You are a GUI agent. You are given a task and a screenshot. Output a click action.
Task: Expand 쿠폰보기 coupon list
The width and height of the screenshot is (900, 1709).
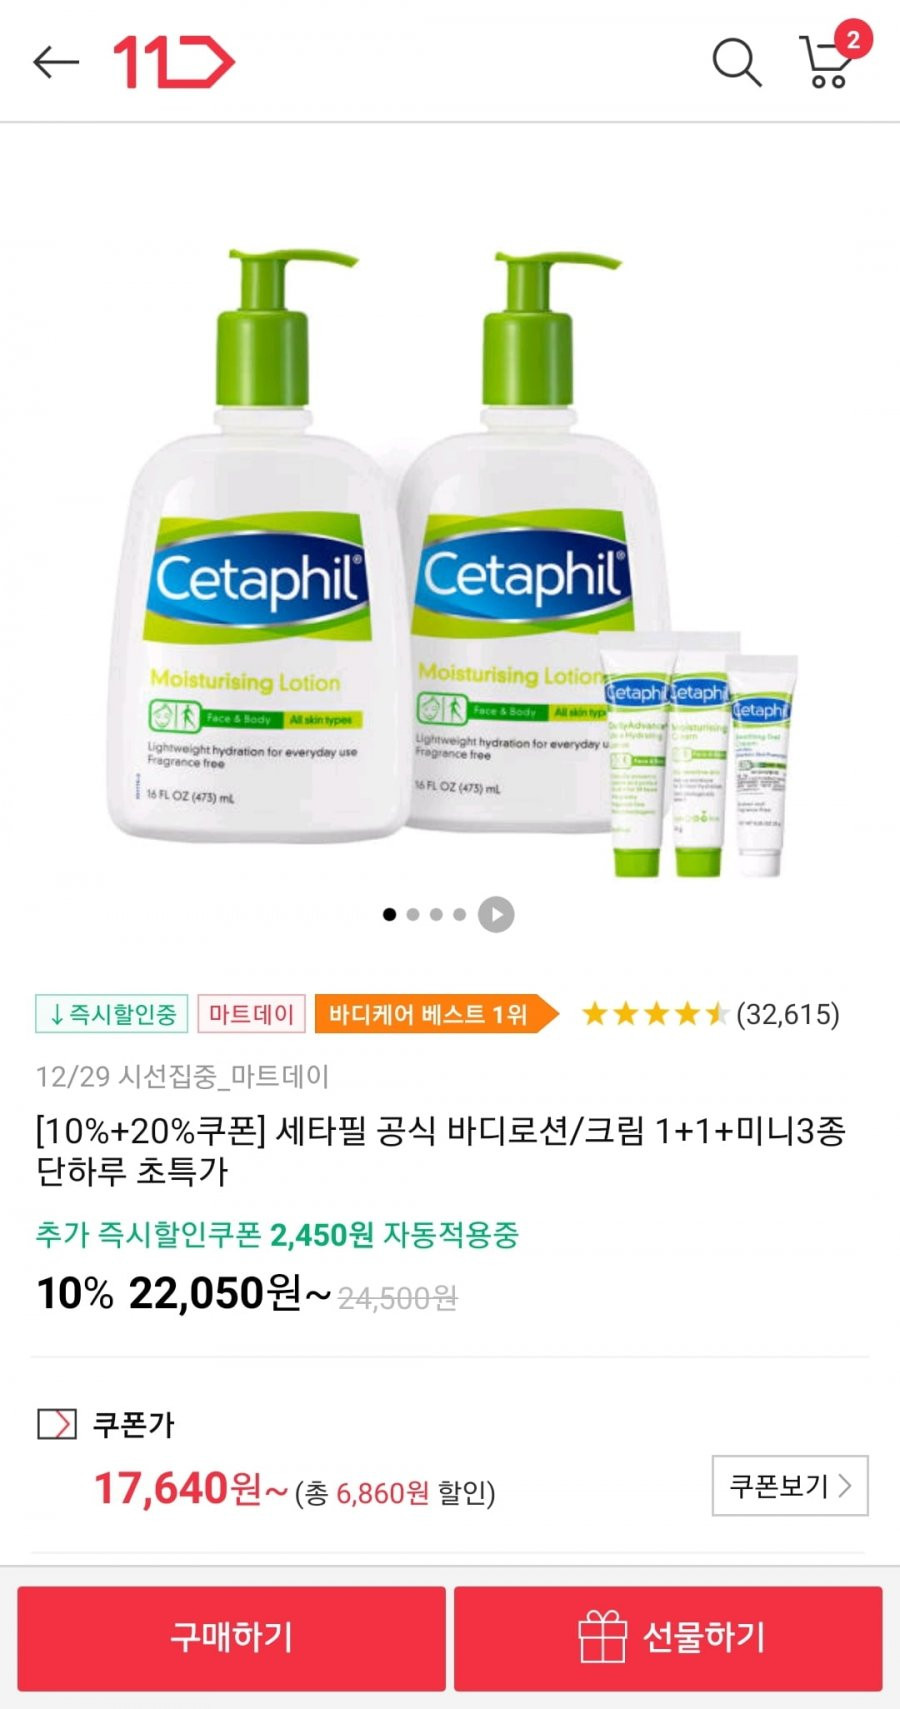[x=790, y=1486]
